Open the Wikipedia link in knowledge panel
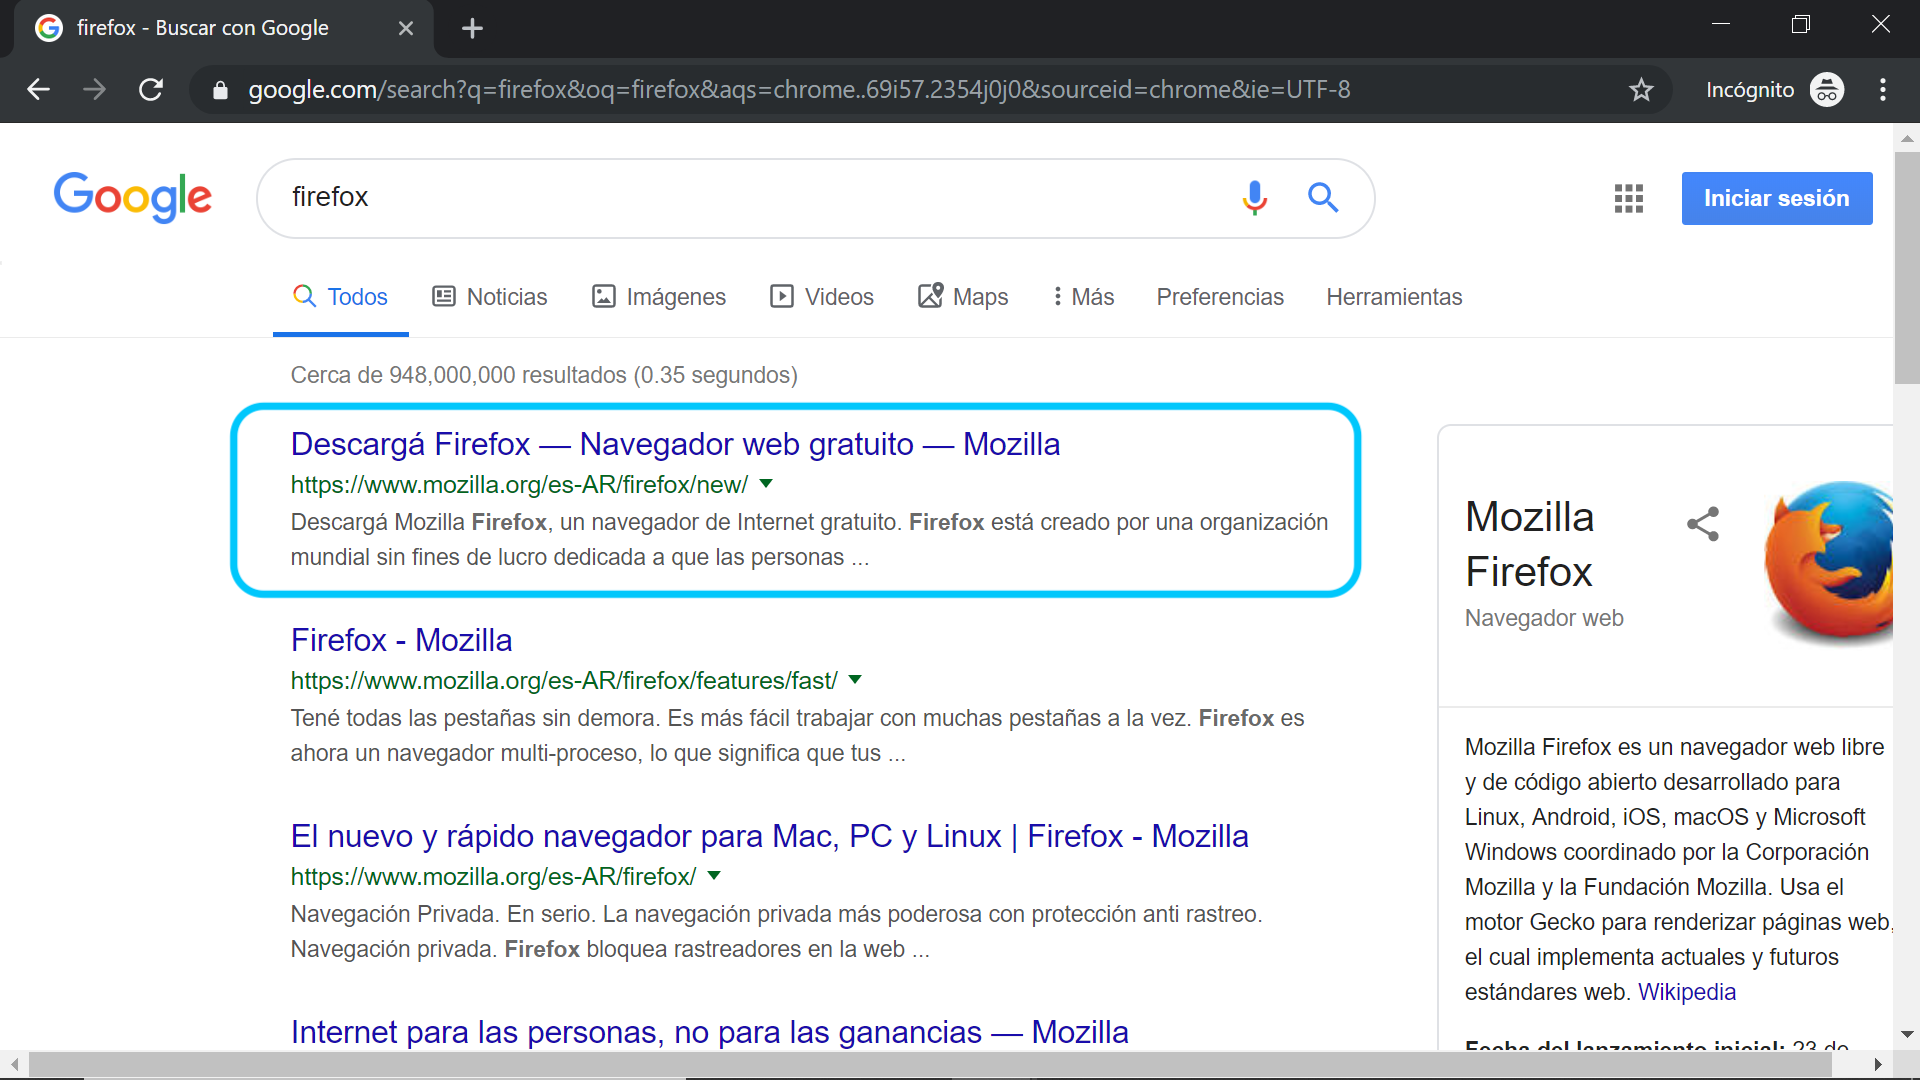Viewport: 1920px width, 1080px height. 1686,992
